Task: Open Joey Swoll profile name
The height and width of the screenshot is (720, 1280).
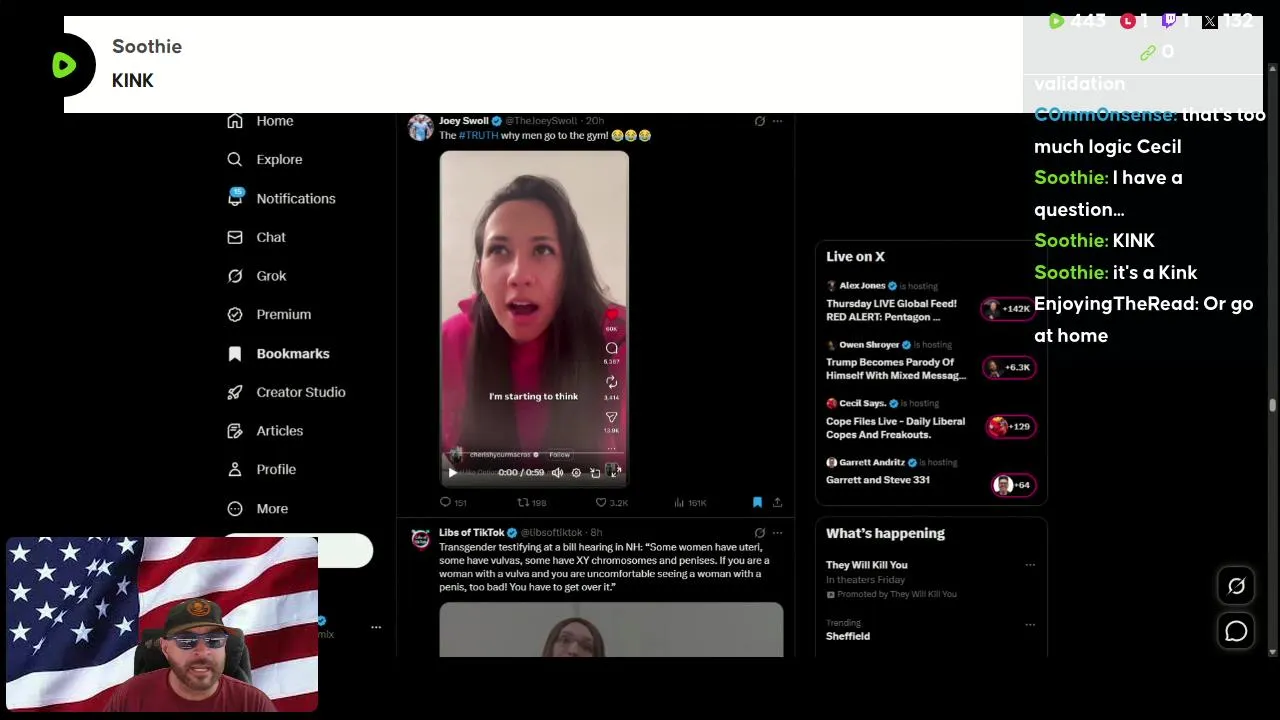Action: point(464,121)
